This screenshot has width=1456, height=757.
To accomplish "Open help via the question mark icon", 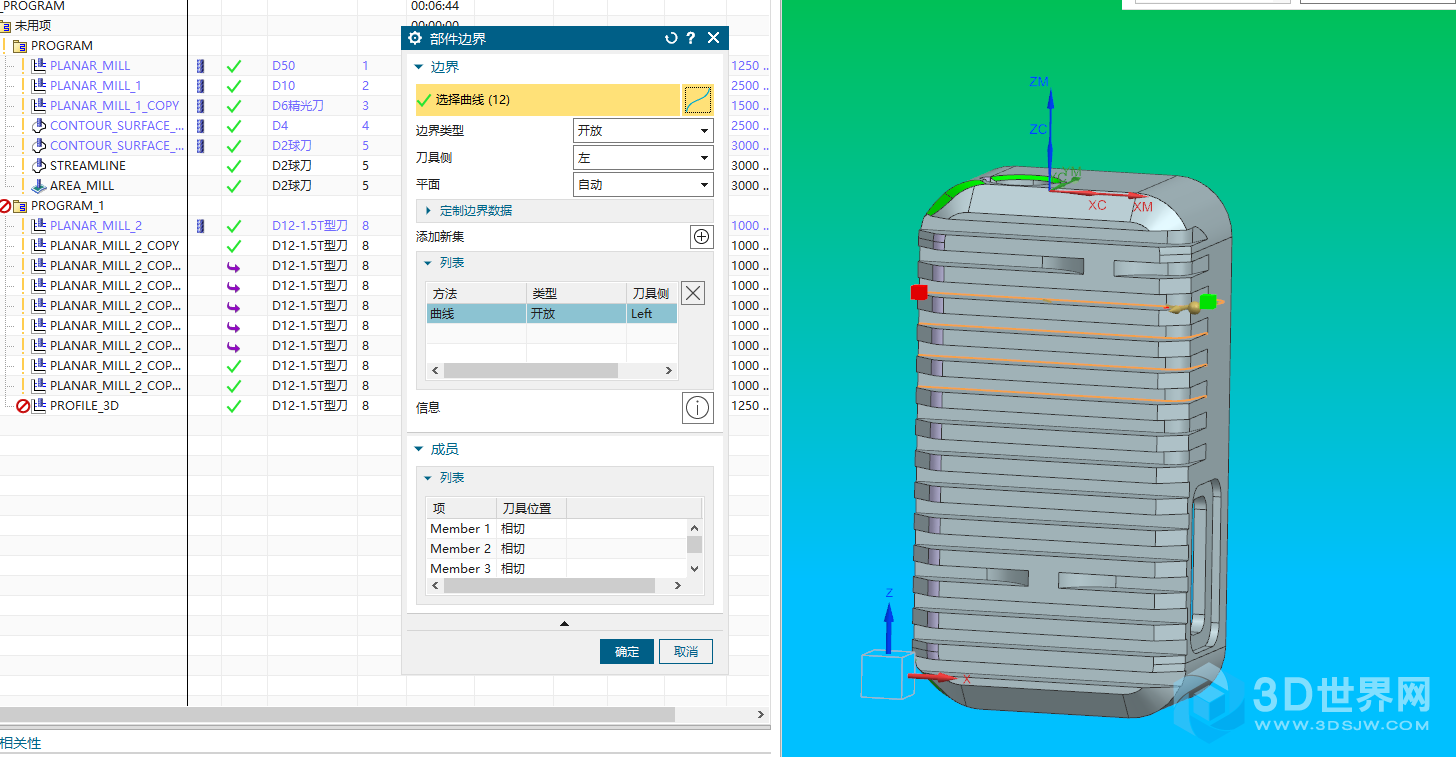I will (690, 38).
